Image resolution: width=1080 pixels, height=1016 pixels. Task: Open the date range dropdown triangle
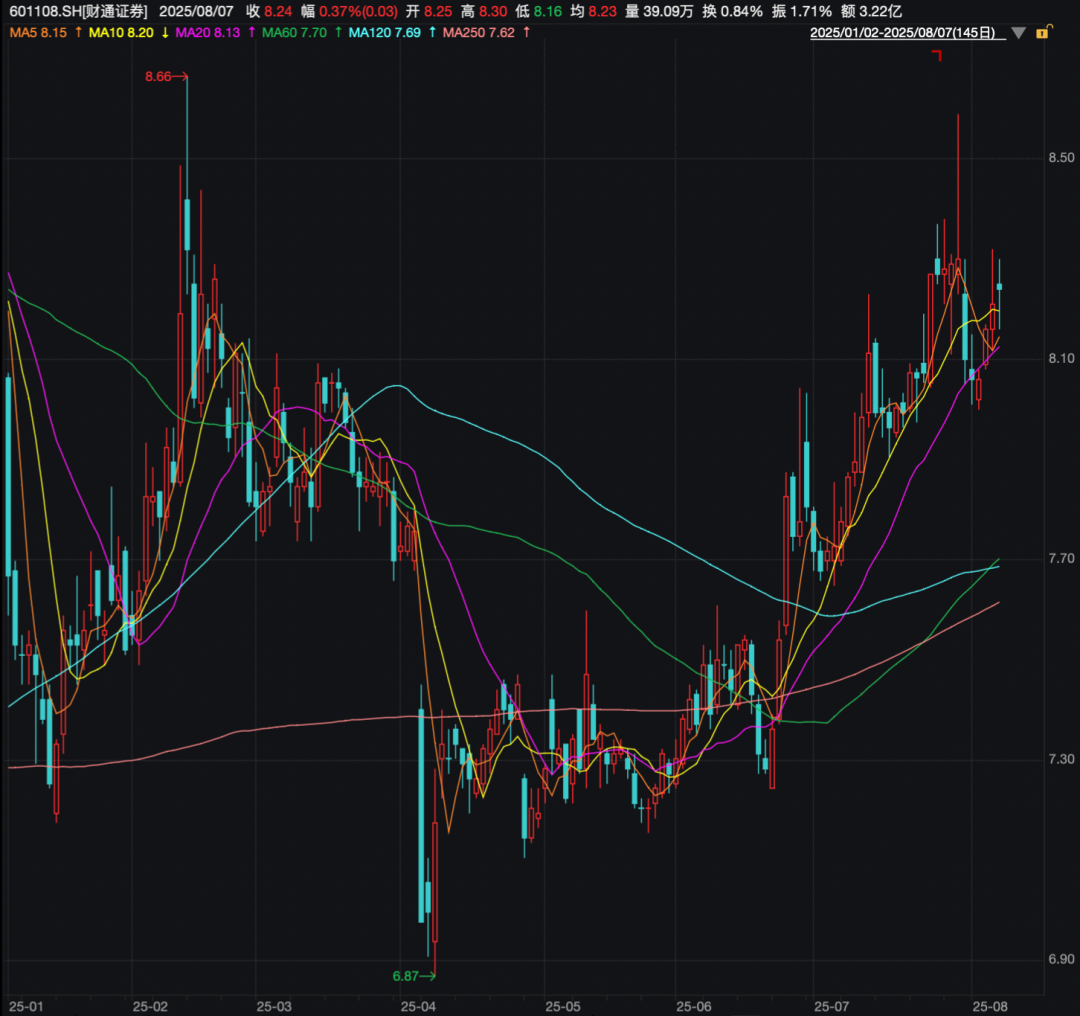[1018, 33]
